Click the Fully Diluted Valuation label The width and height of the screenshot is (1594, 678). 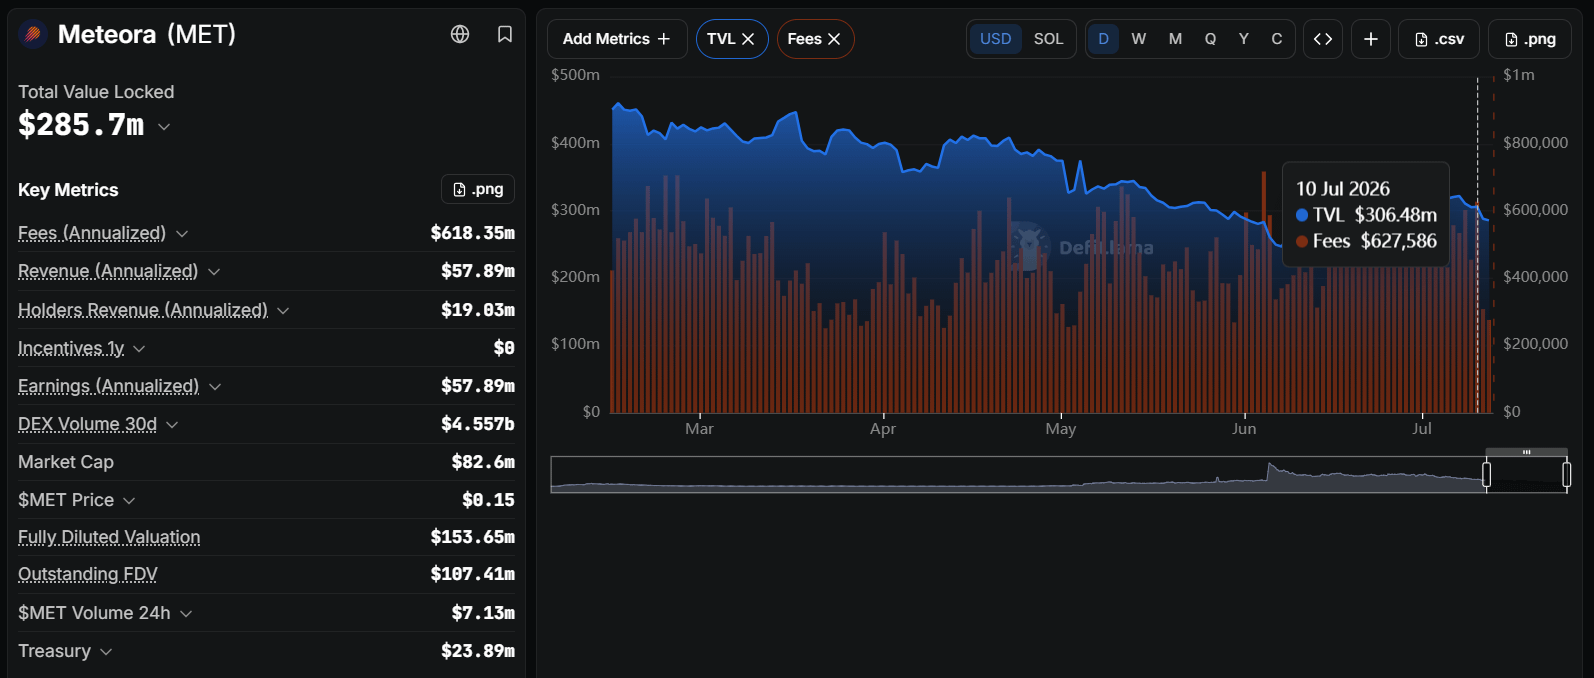point(109,537)
